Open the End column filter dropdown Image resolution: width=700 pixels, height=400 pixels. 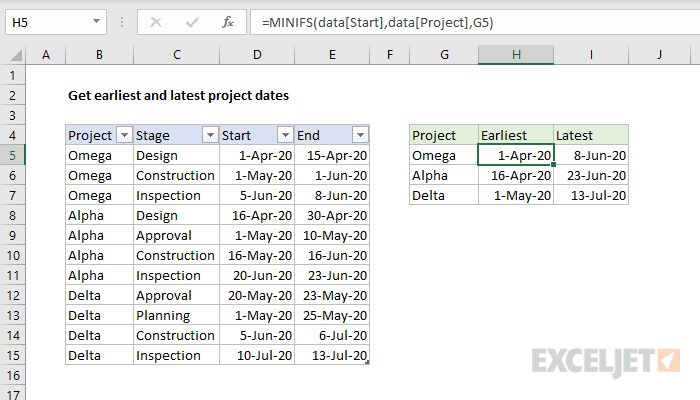(x=360, y=135)
